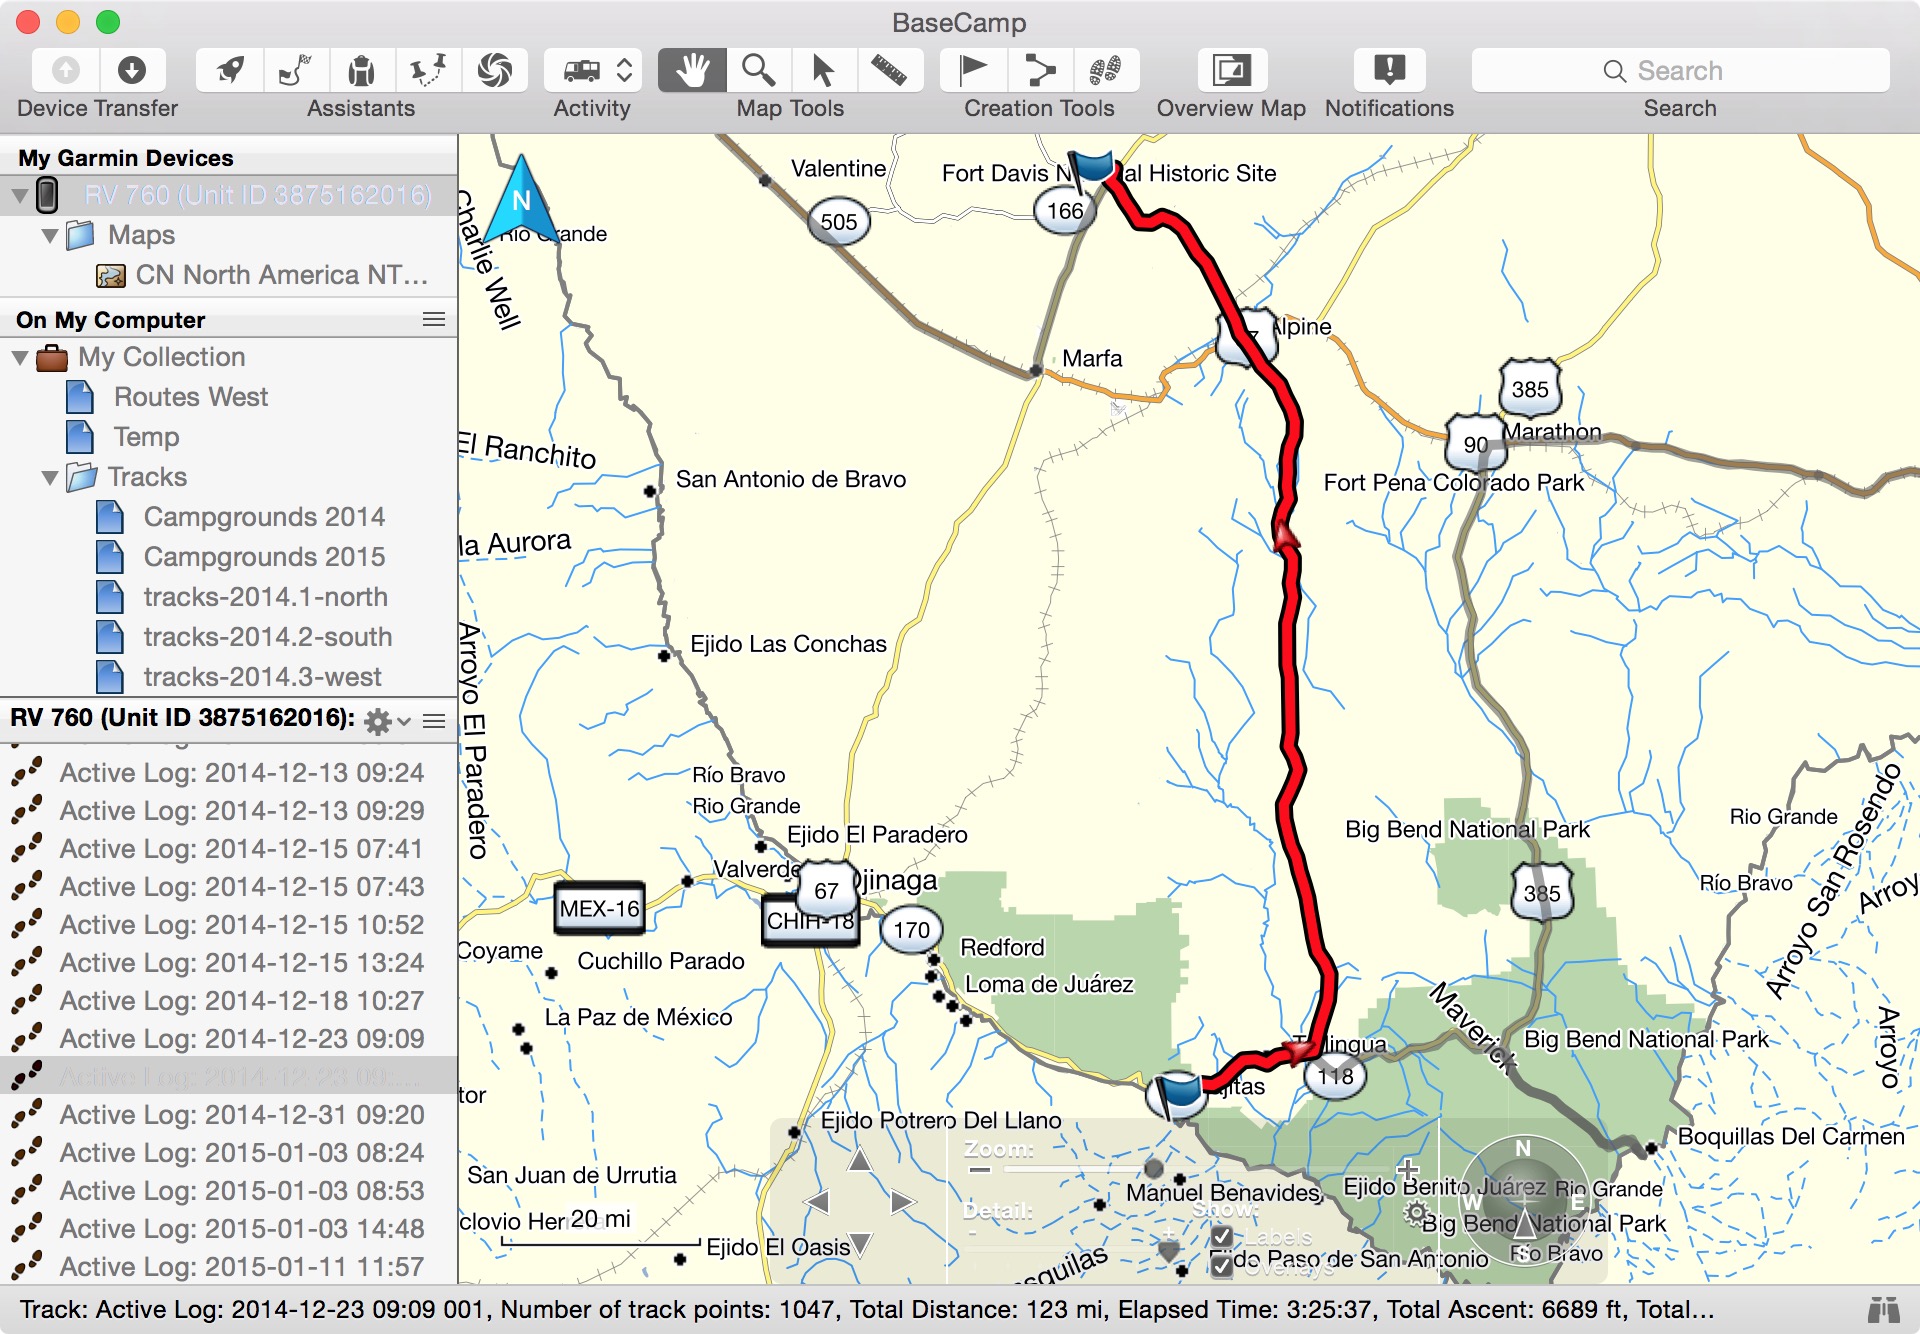Viewport: 1920px width, 1334px height.
Task: Click the new route creation tool
Action: pyautogui.click(x=1040, y=70)
